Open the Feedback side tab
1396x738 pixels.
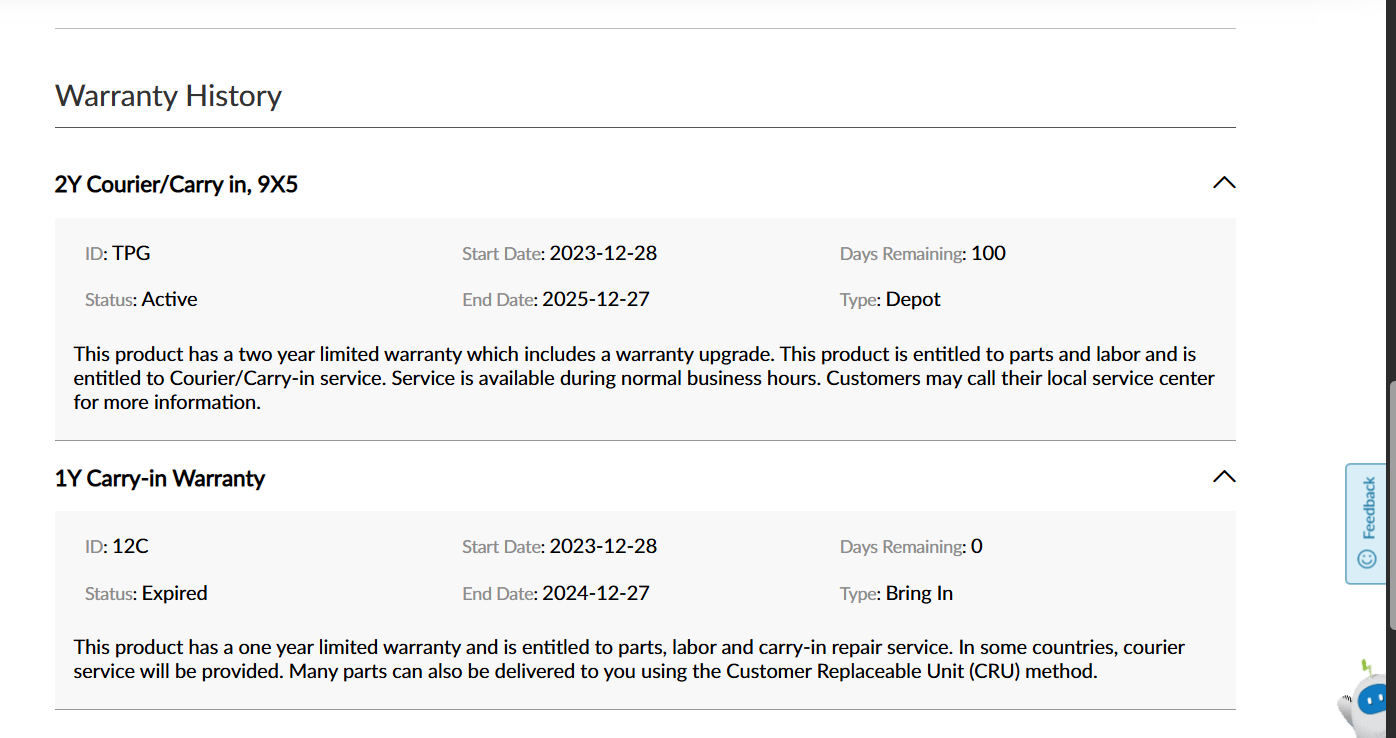coord(1366,523)
